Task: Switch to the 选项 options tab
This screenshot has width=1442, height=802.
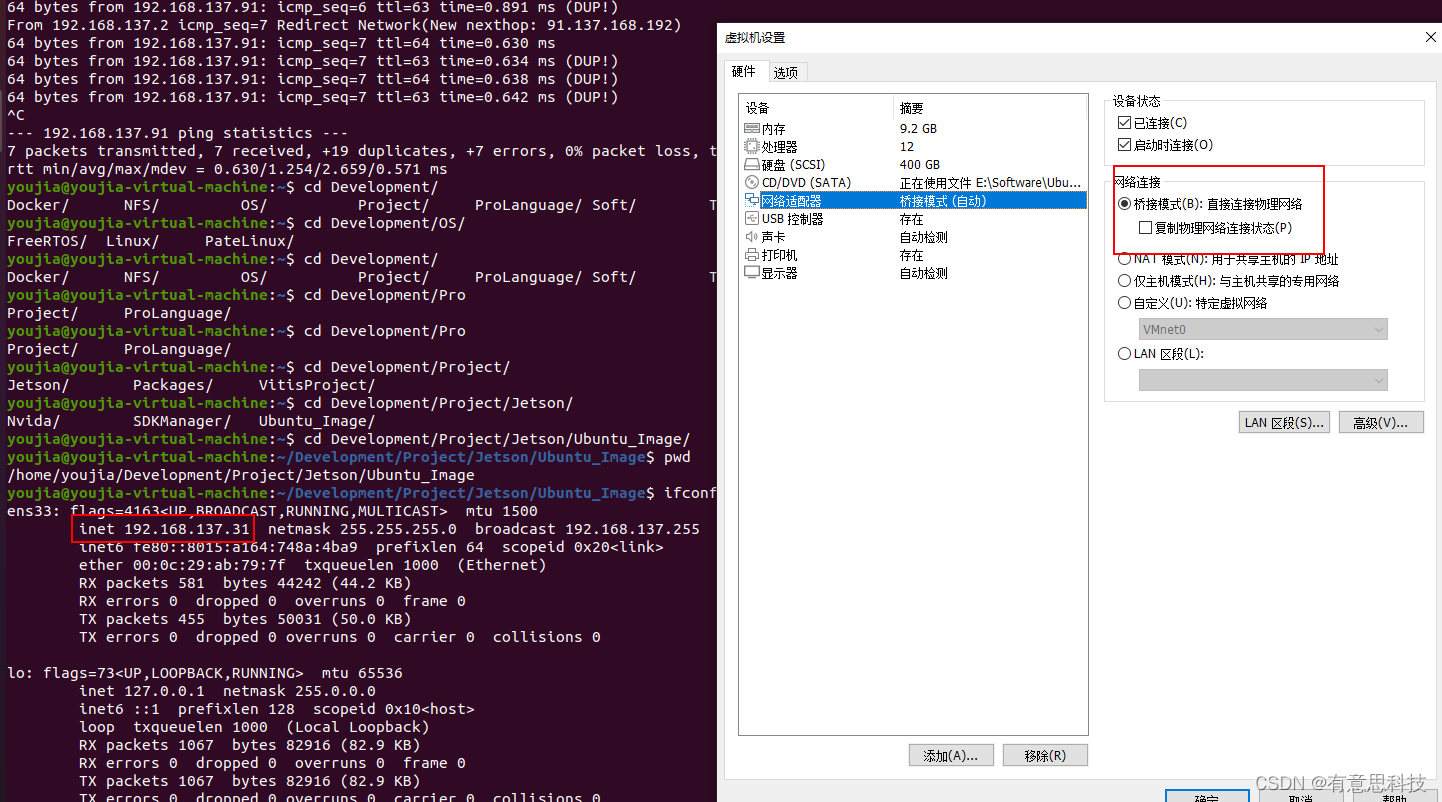Action: click(786, 73)
